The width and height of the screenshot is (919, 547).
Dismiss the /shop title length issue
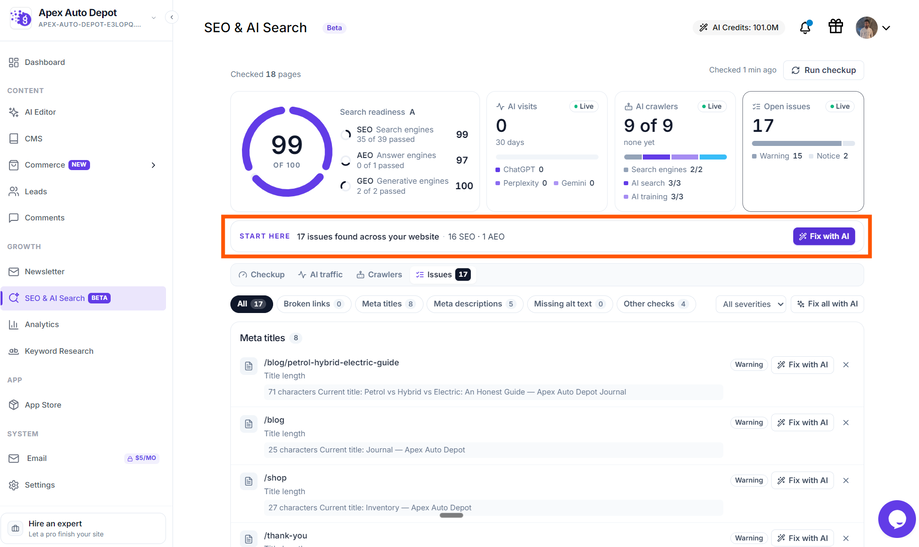point(846,480)
